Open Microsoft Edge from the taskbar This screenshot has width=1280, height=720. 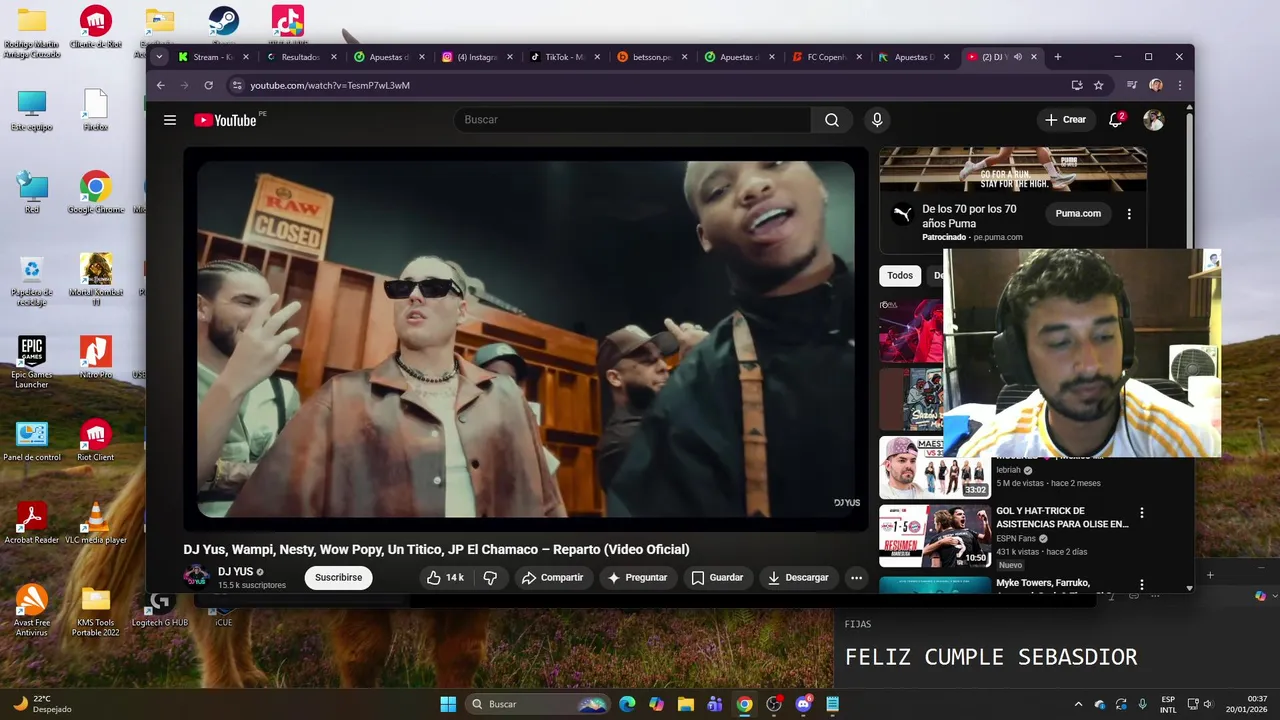click(627, 704)
